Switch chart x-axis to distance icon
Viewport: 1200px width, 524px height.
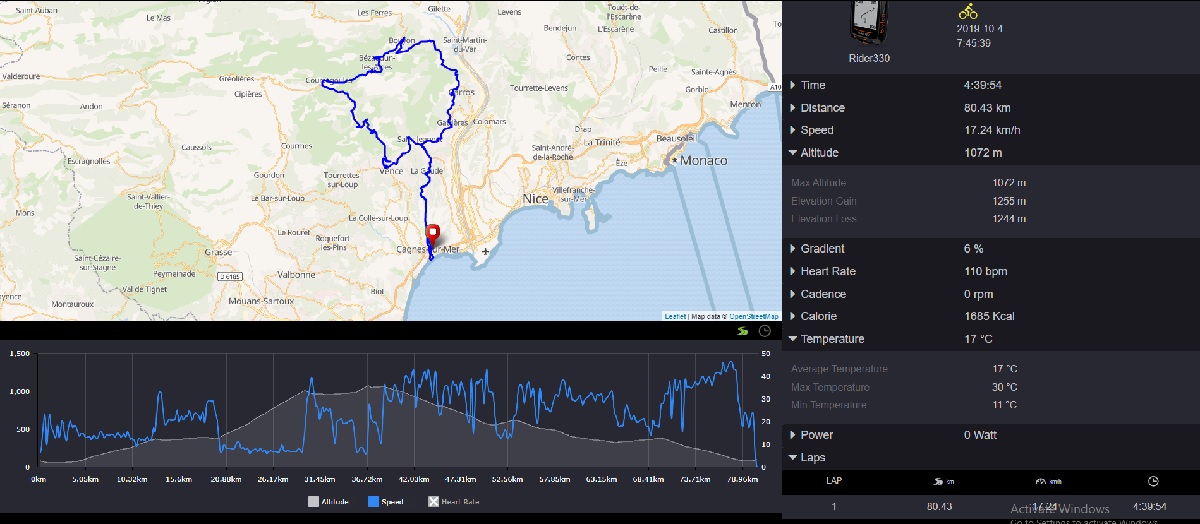741,331
